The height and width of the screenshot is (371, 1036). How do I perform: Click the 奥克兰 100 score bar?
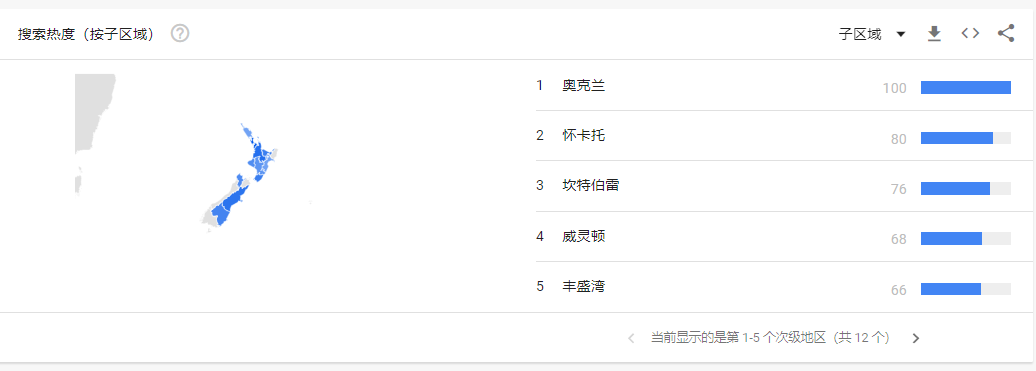click(965, 88)
